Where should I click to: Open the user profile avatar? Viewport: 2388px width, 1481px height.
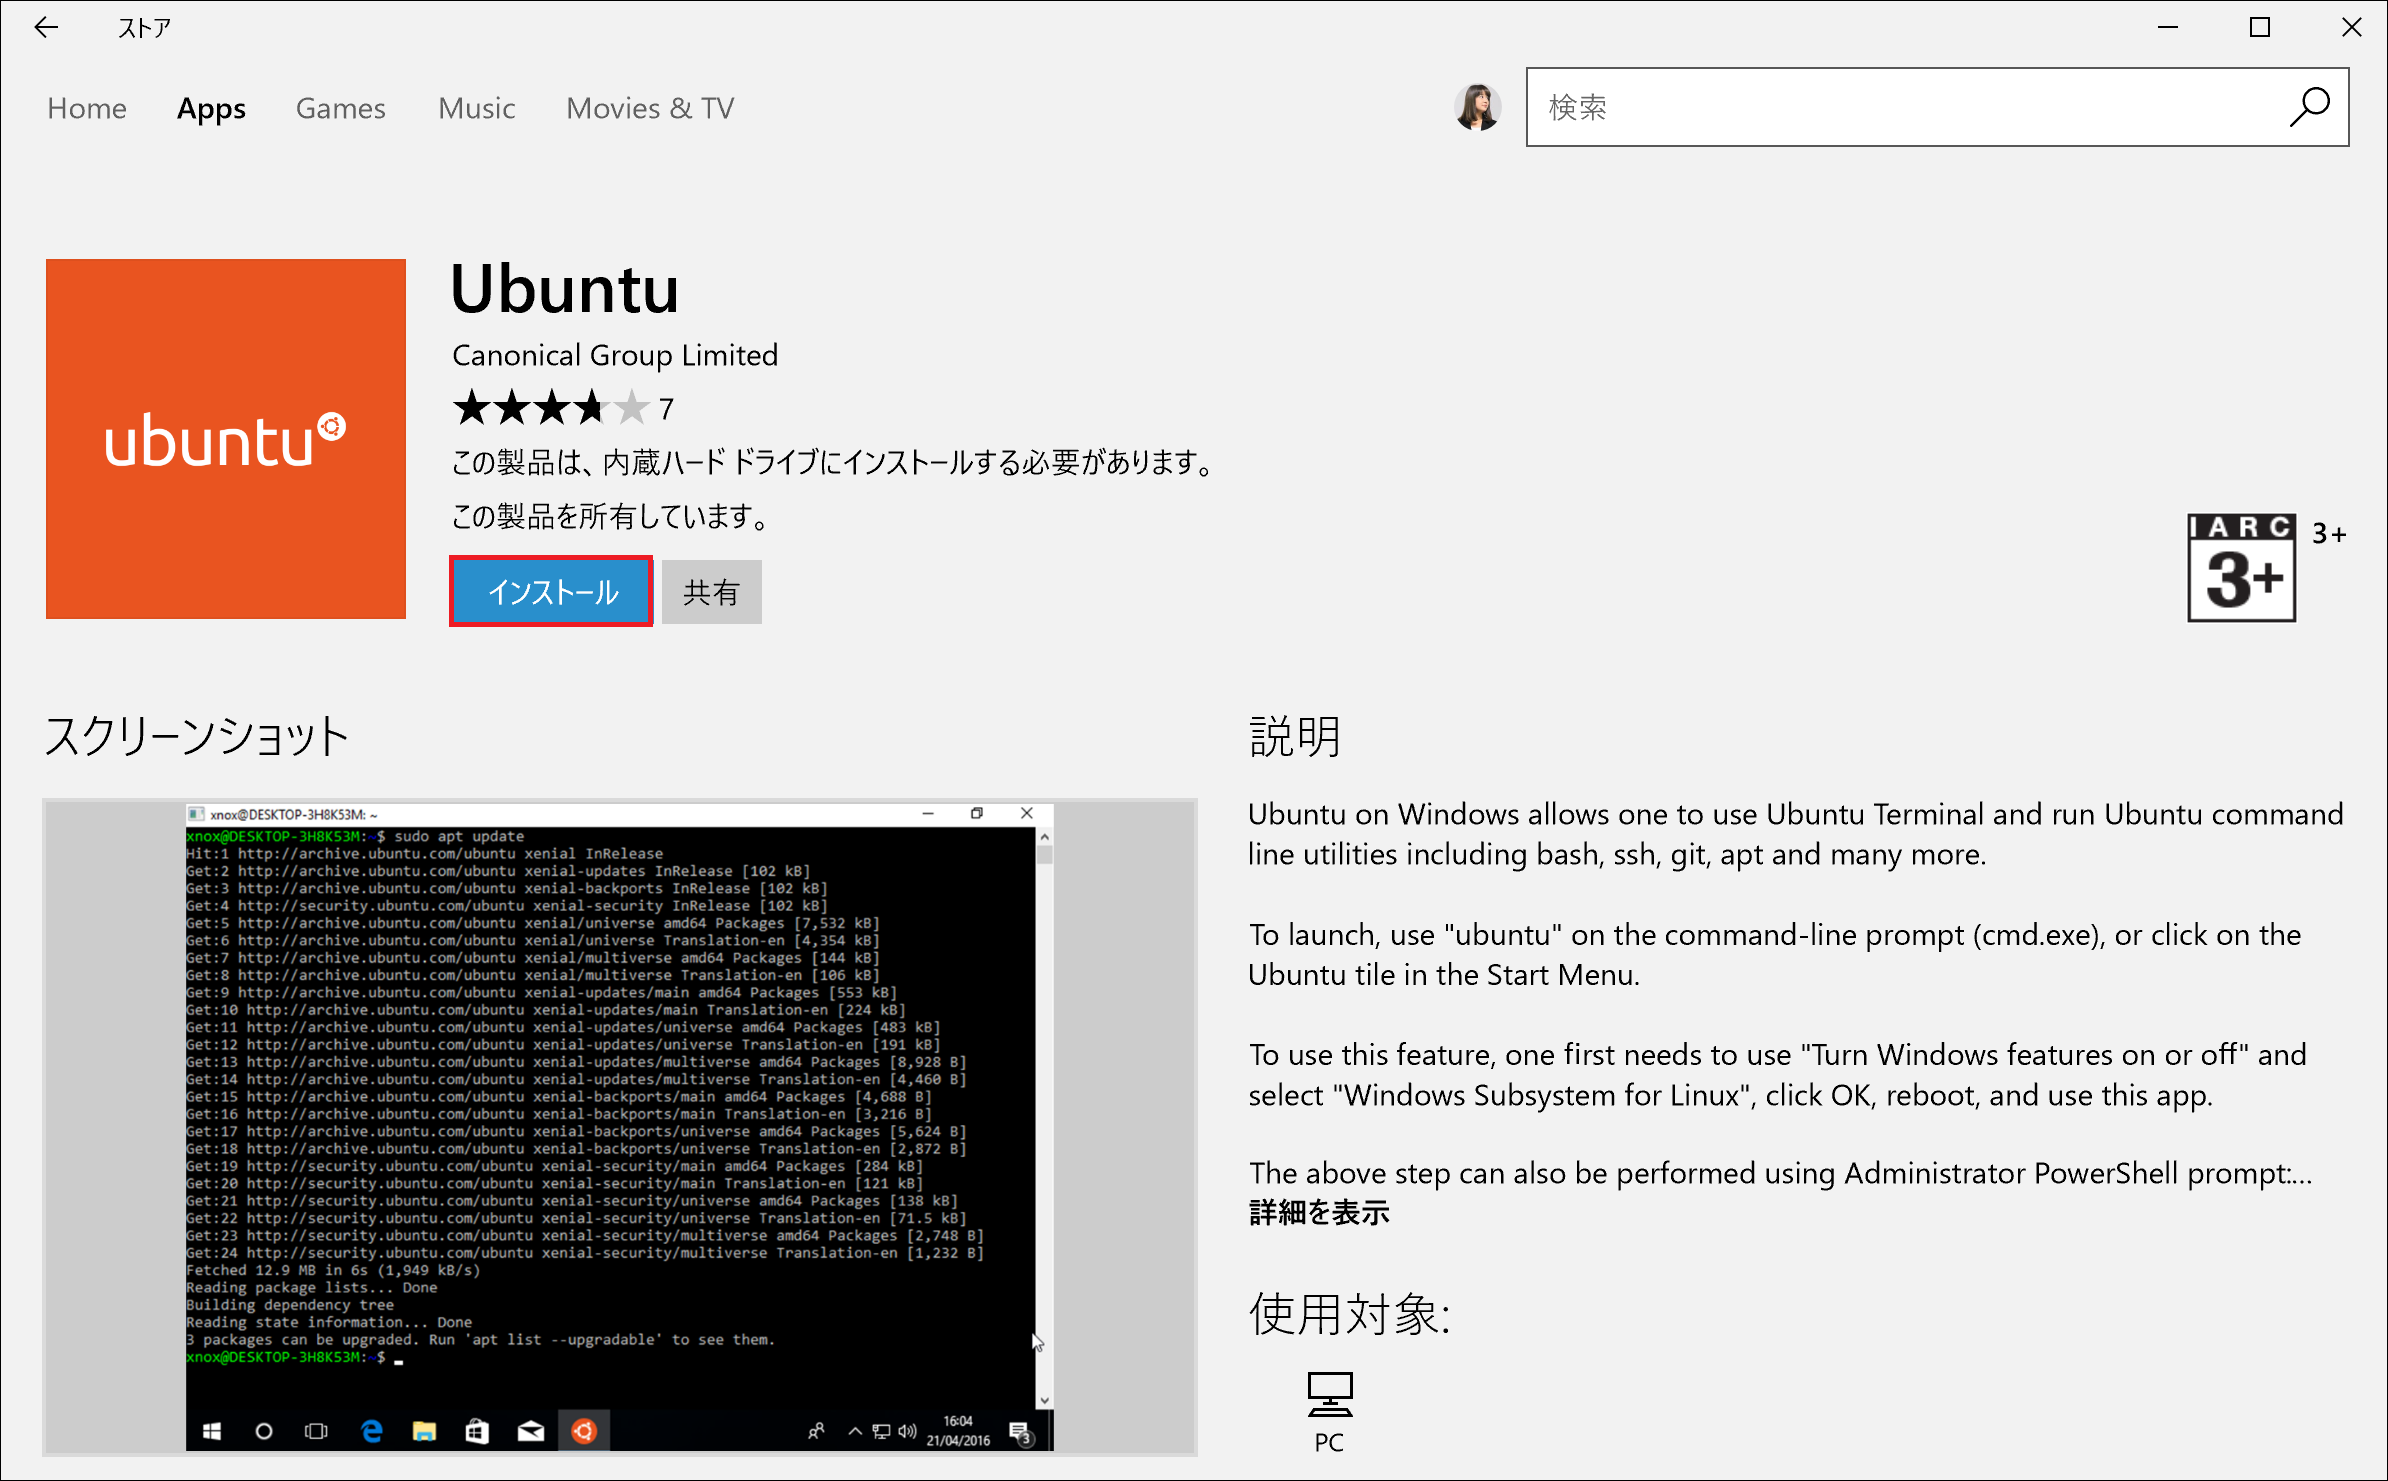[x=1477, y=107]
